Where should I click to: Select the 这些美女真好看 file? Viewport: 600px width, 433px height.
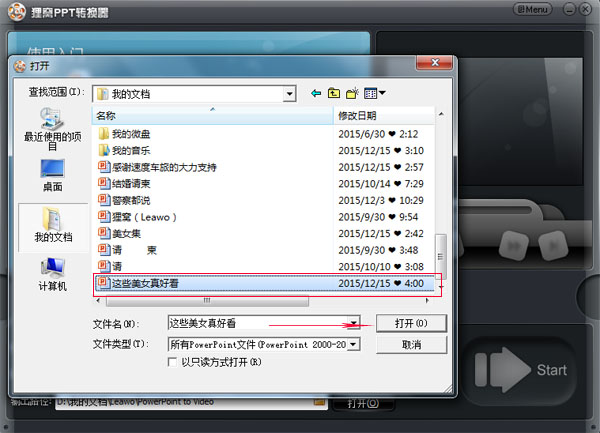pyautogui.click(x=264, y=283)
